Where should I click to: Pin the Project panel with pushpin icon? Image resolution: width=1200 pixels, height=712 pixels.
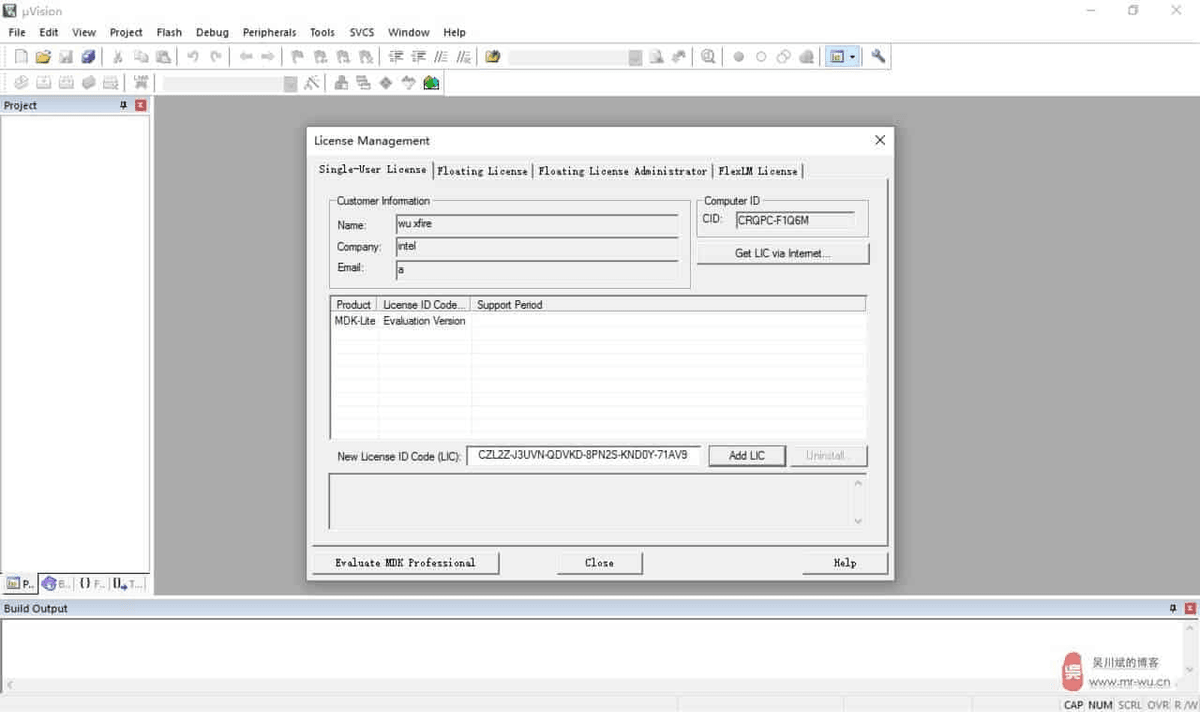124,105
